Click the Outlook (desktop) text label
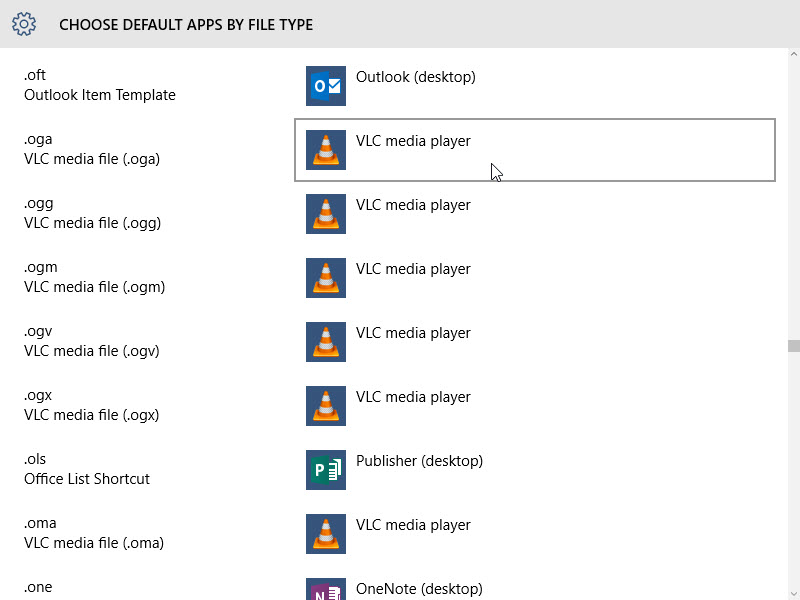This screenshot has height=600, width=800. click(x=416, y=76)
